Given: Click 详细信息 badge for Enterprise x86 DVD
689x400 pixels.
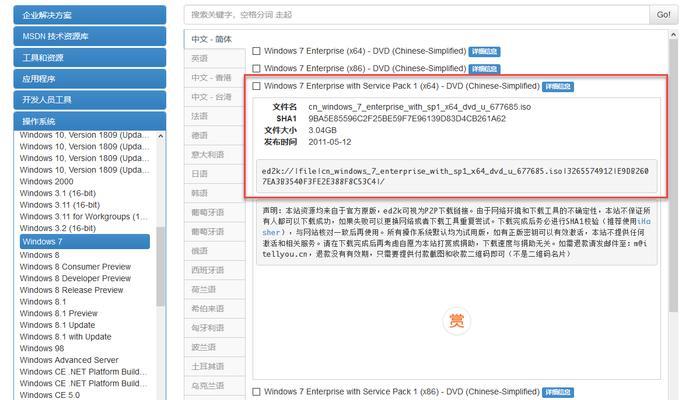Looking at the screenshot, I should point(484,69).
